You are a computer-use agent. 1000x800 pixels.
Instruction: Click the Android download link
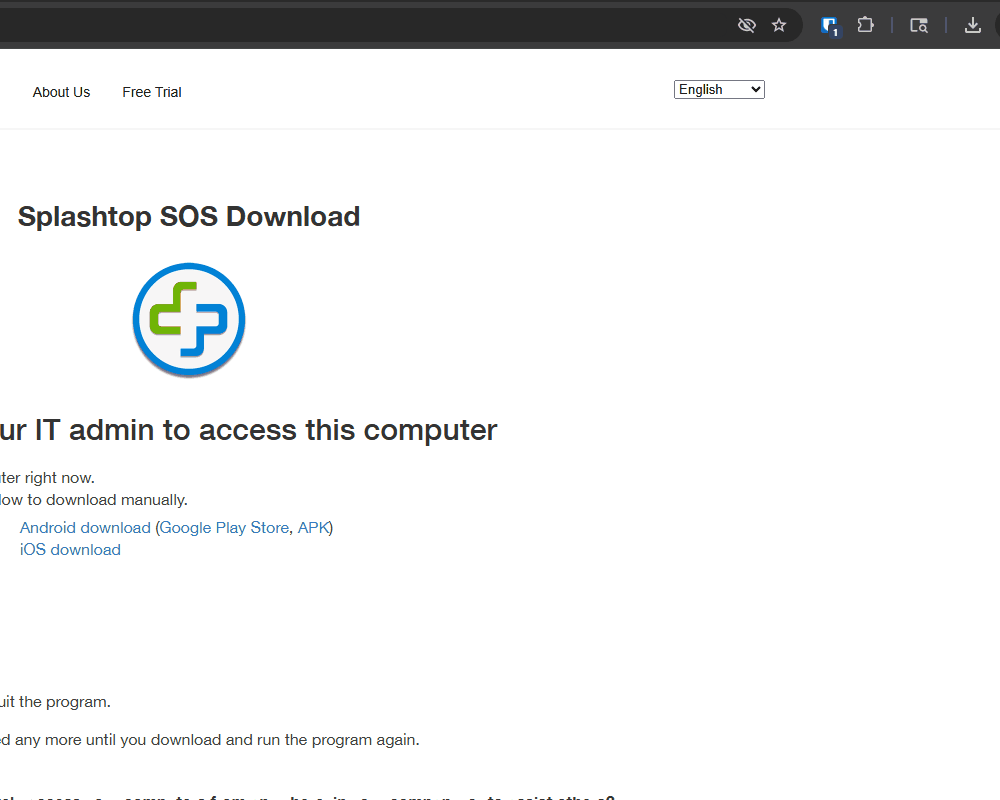[x=85, y=527]
